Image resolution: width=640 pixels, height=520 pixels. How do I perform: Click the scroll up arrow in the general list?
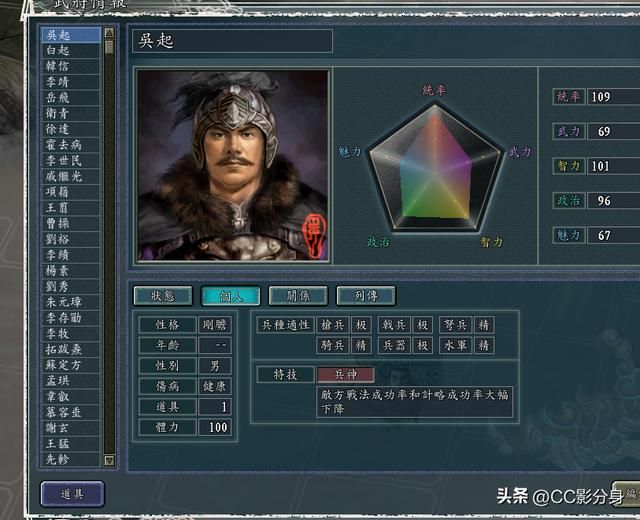pos(109,33)
